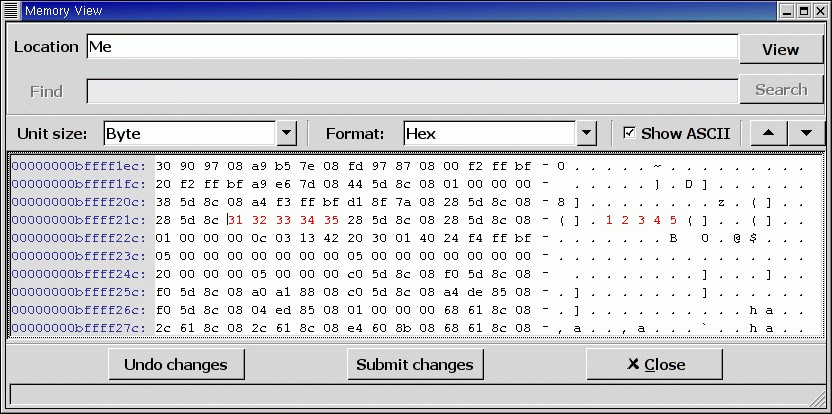This screenshot has height=414, width=832.
Task: Click red hex byte 32
Action: click(259, 220)
